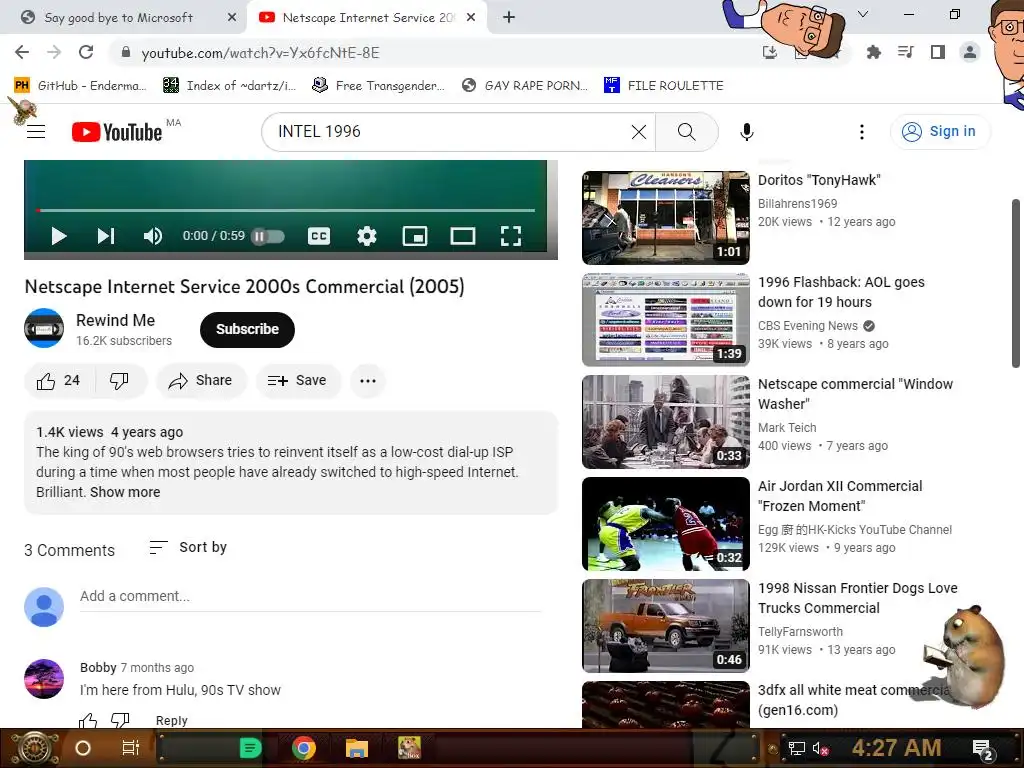Screen dimensions: 1024x768
Task: Toggle Chrome side panel
Action: 938,52
